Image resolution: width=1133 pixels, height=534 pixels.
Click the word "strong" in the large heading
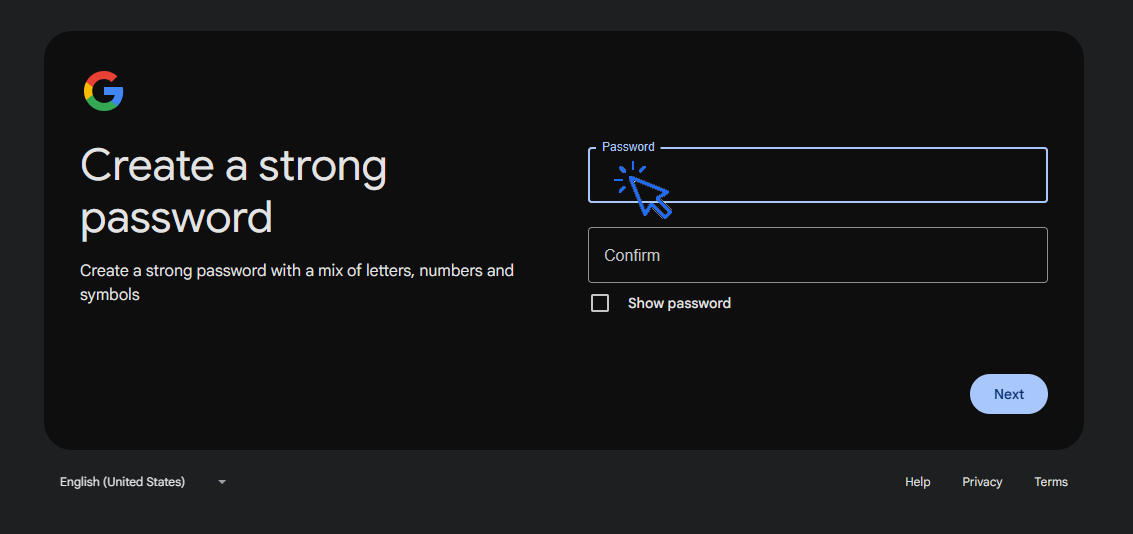[x=322, y=166]
